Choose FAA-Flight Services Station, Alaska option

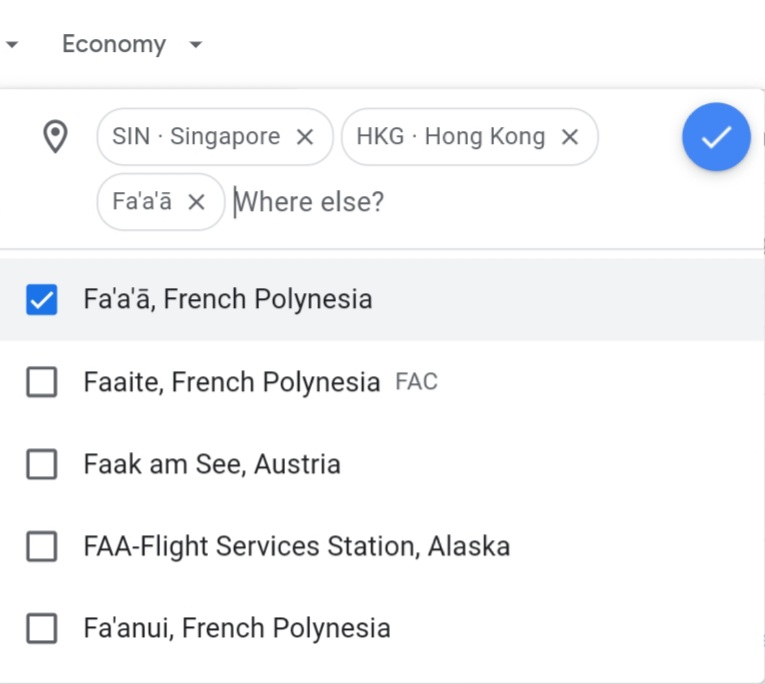point(297,546)
